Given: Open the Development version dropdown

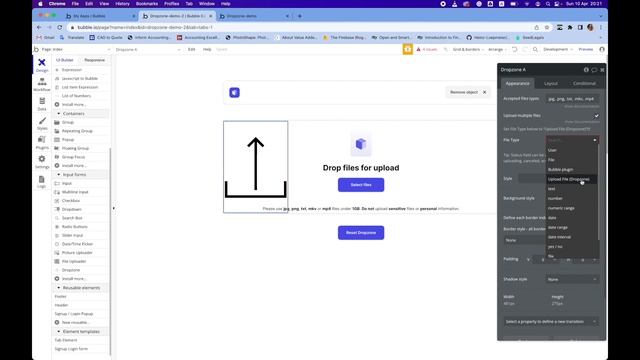Looking at the screenshot, I should tap(558, 49).
